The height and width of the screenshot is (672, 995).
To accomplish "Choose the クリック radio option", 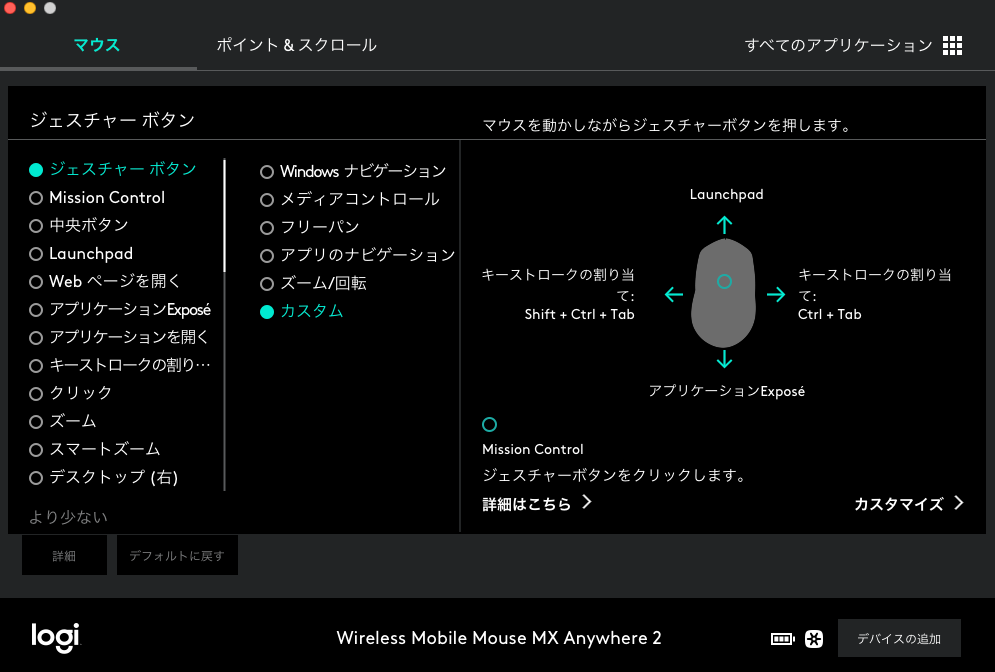I will tap(70, 393).
